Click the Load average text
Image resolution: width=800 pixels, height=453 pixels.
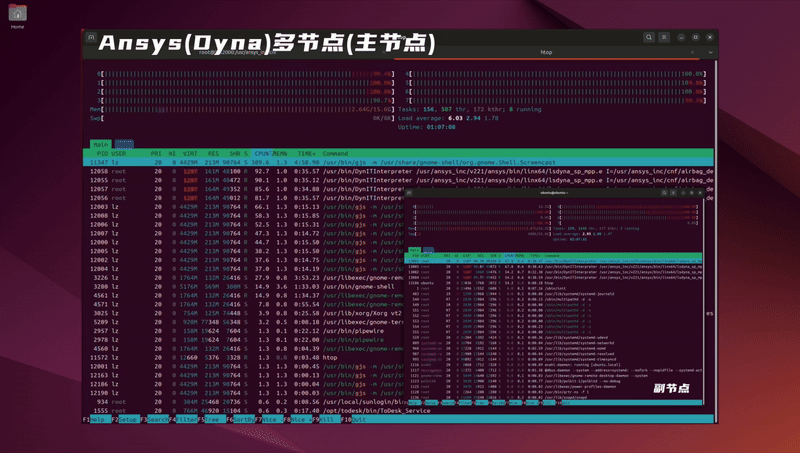click(448, 118)
